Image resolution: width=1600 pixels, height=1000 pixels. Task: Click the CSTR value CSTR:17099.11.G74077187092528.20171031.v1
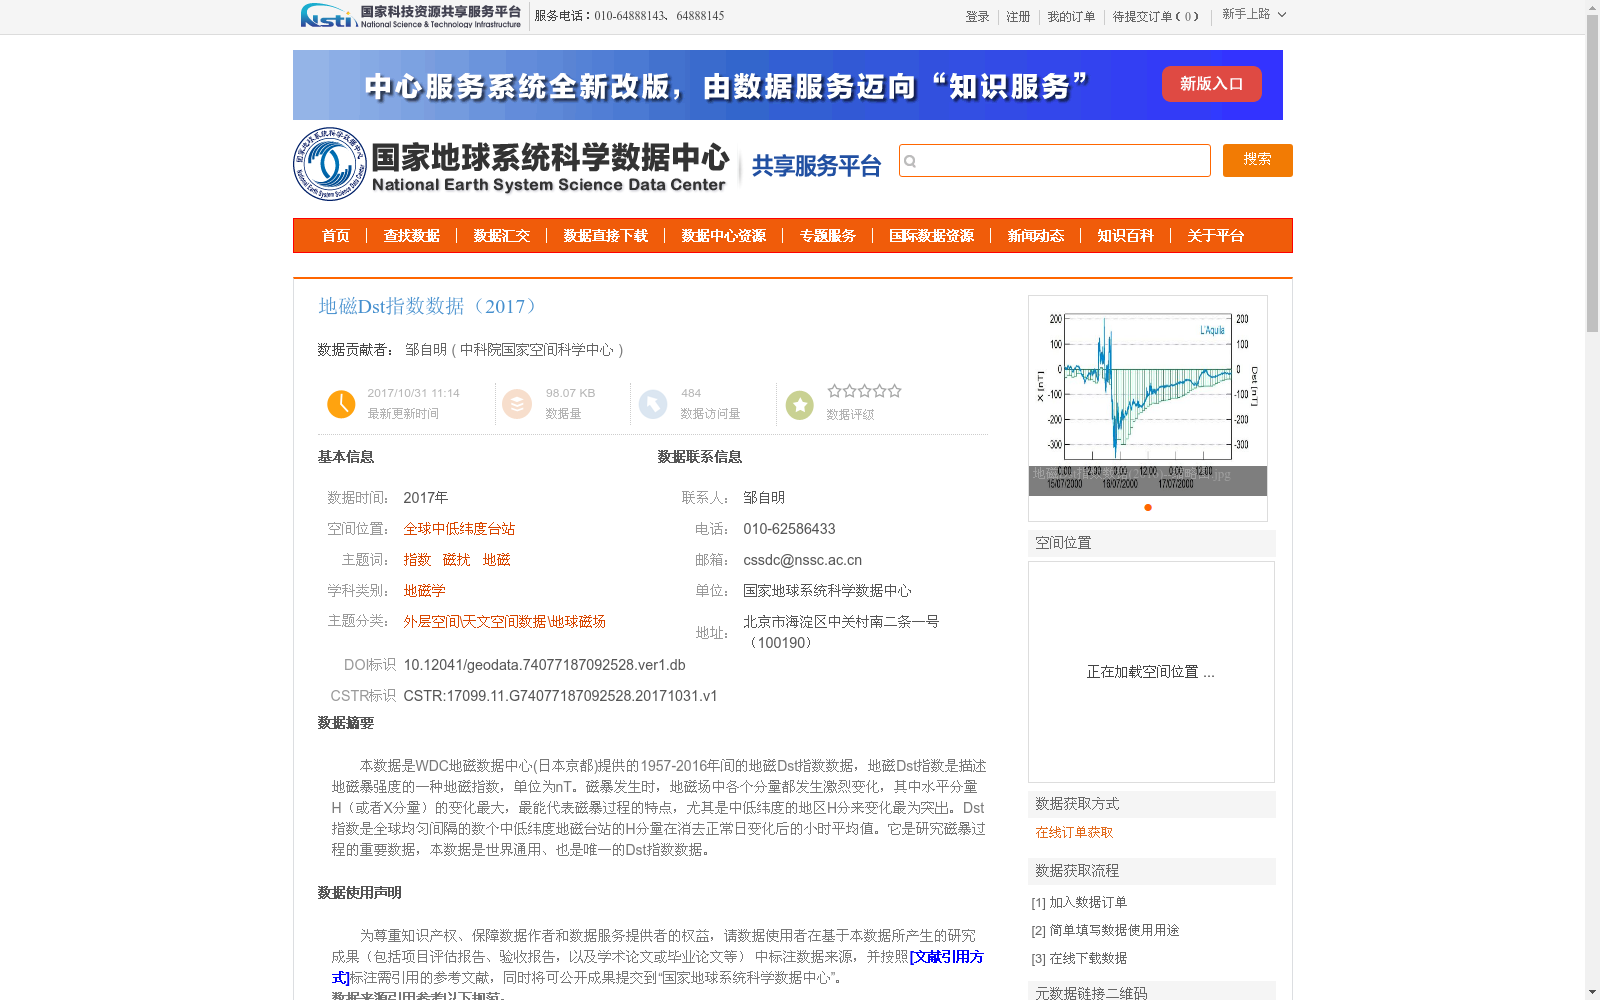[x=560, y=696]
